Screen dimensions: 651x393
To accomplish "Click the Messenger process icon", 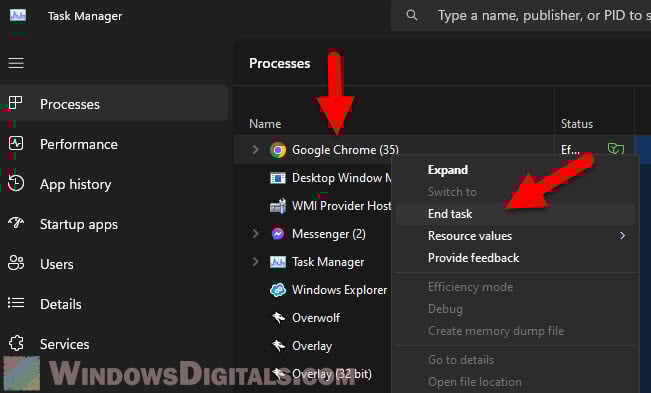I will click(278, 234).
